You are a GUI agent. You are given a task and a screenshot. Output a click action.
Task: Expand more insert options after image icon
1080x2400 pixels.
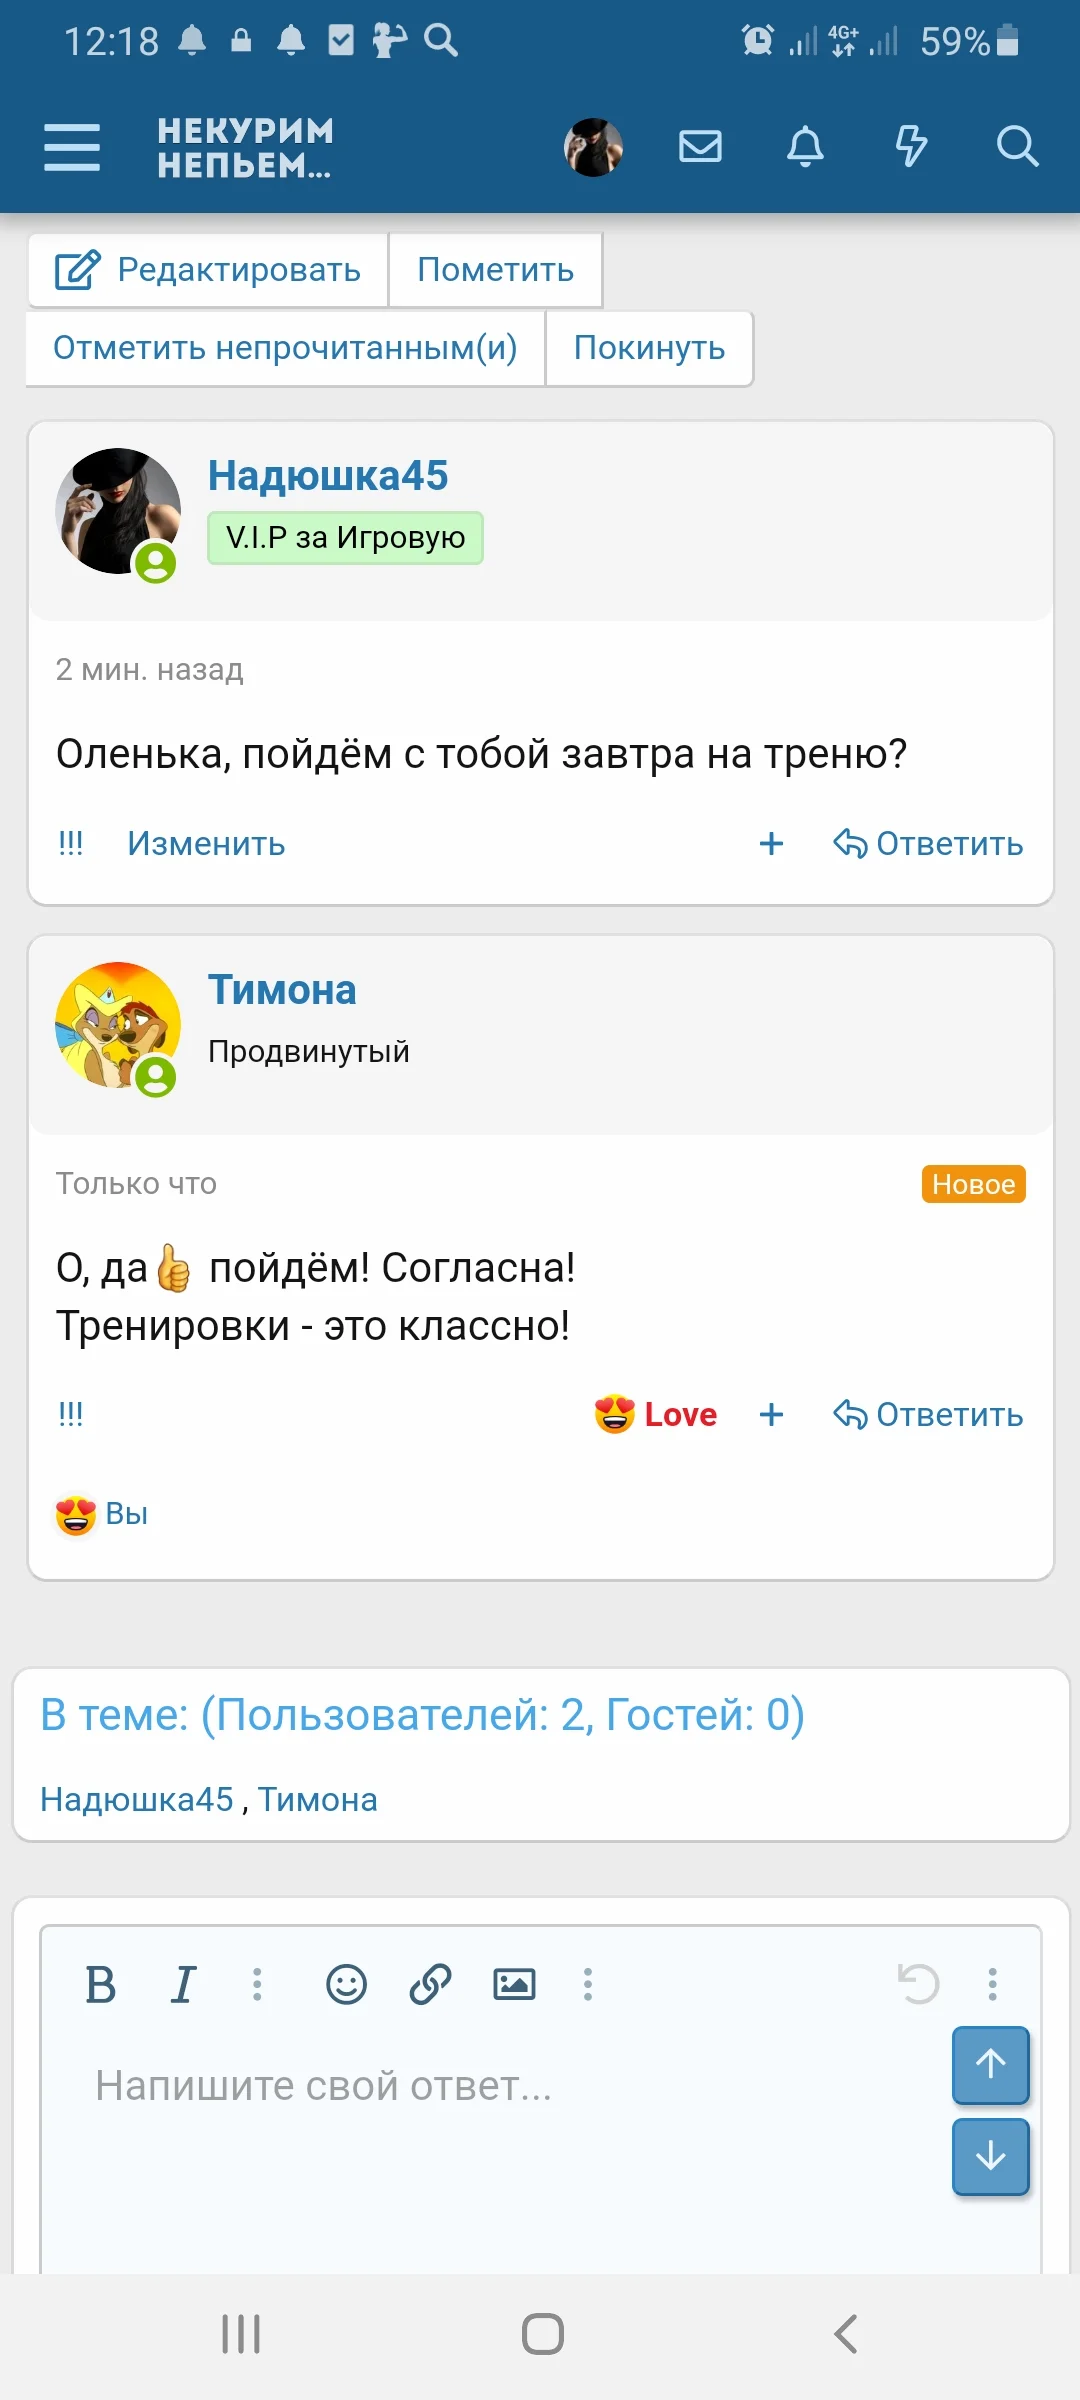coord(588,1984)
